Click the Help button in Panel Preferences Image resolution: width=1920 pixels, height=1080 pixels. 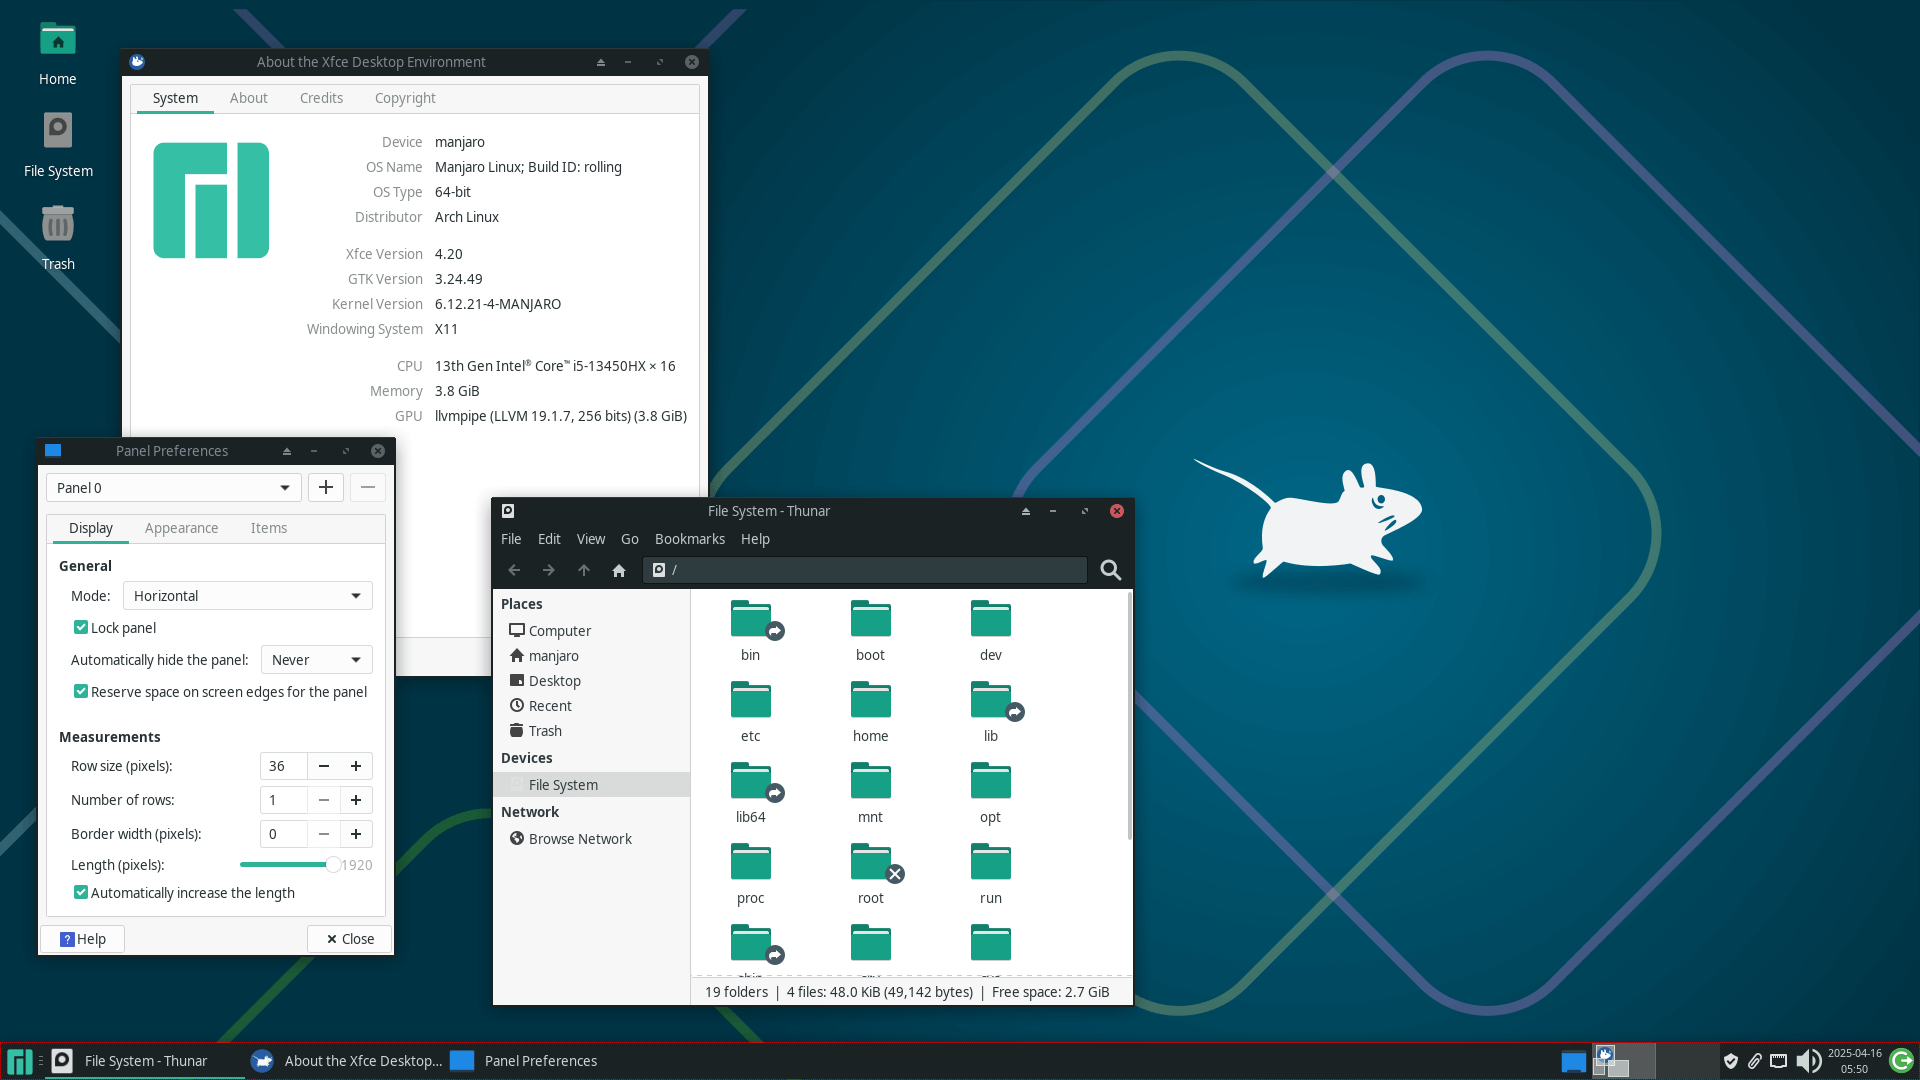82,939
